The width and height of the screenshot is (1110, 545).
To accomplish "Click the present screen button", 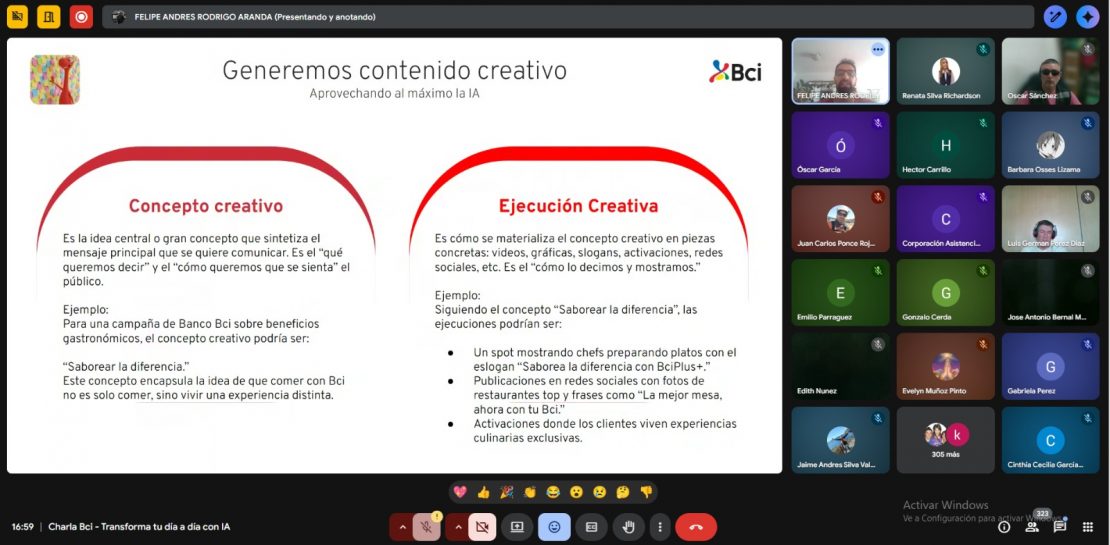I will (517, 526).
